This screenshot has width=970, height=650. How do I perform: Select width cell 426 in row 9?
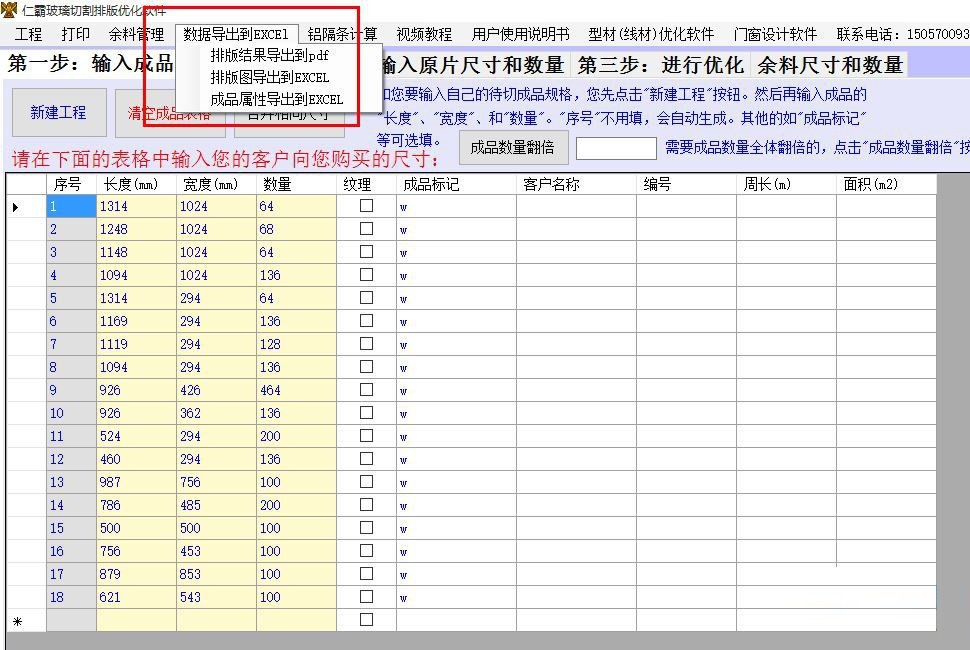[x=217, y=390]
